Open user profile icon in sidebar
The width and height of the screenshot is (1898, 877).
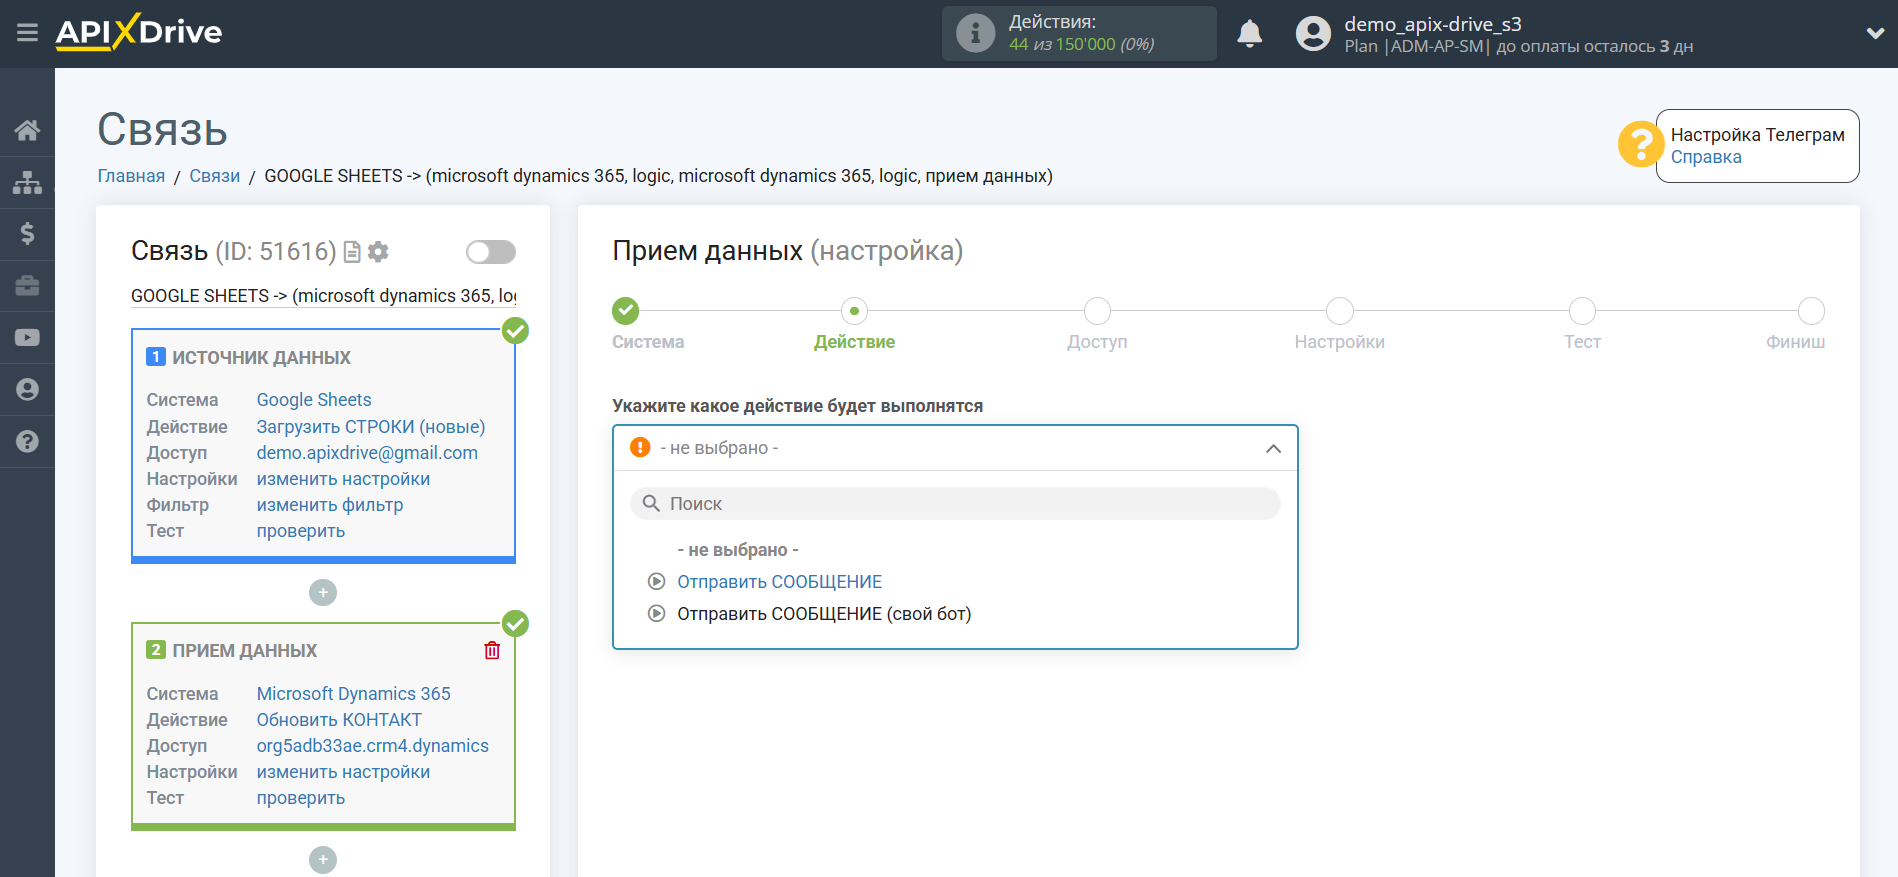tap(27, 390)
